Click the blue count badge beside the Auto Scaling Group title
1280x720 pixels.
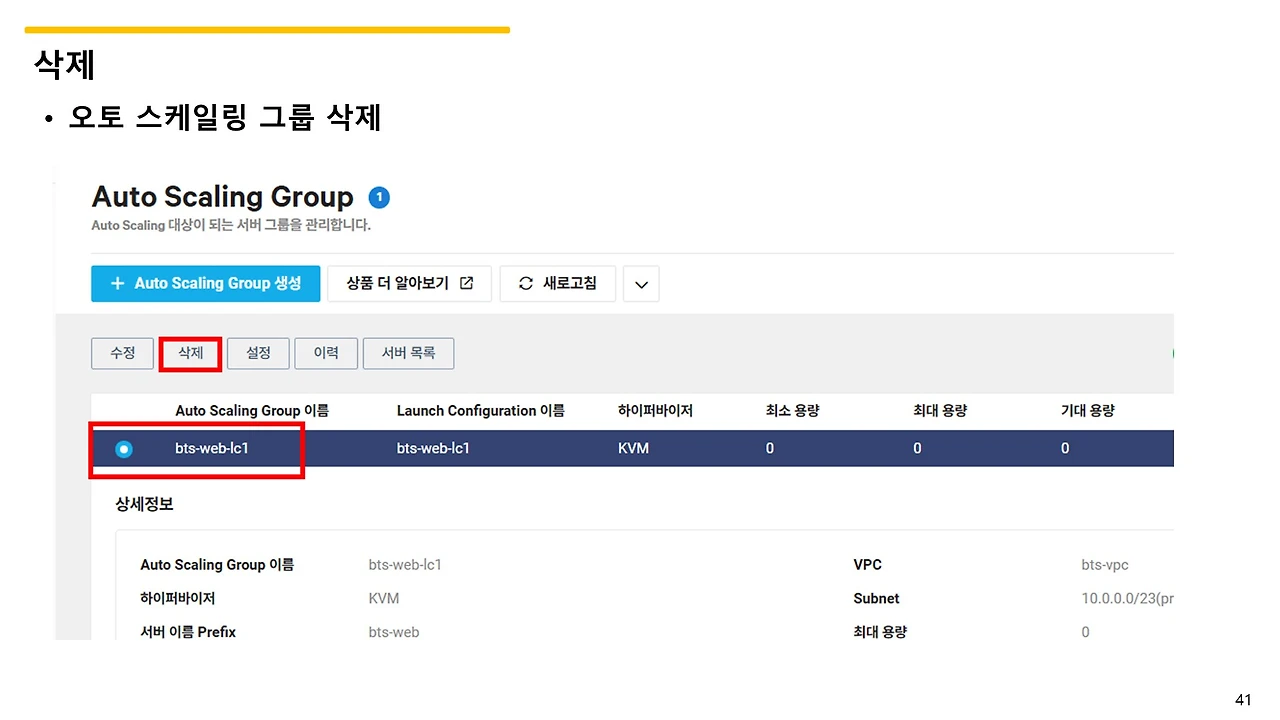pyautogui.click(x=379, y=197)
